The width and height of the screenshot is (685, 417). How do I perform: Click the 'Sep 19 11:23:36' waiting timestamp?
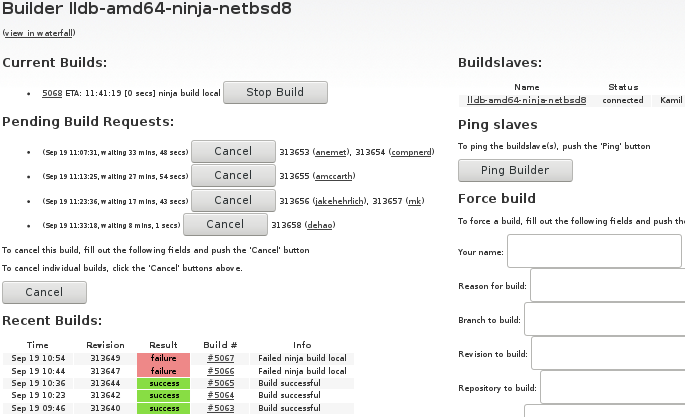point(115,201)
